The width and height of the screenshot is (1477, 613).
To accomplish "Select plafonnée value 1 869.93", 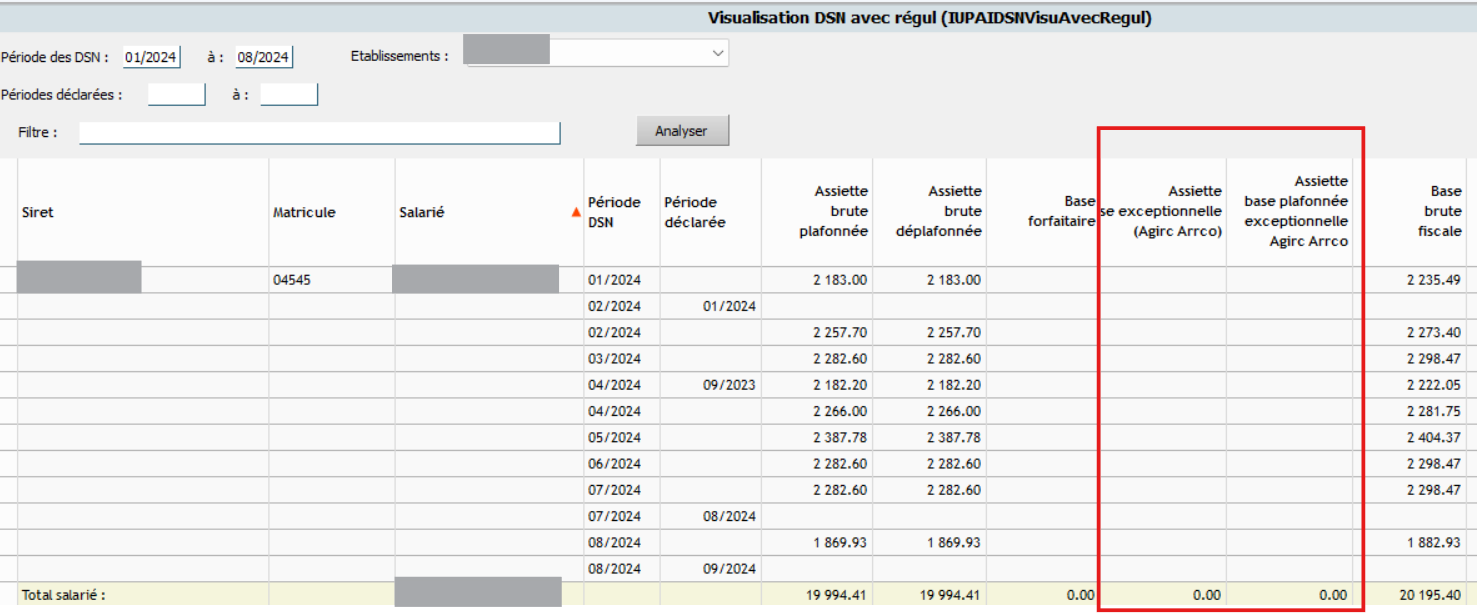I will tap(840, 542).
